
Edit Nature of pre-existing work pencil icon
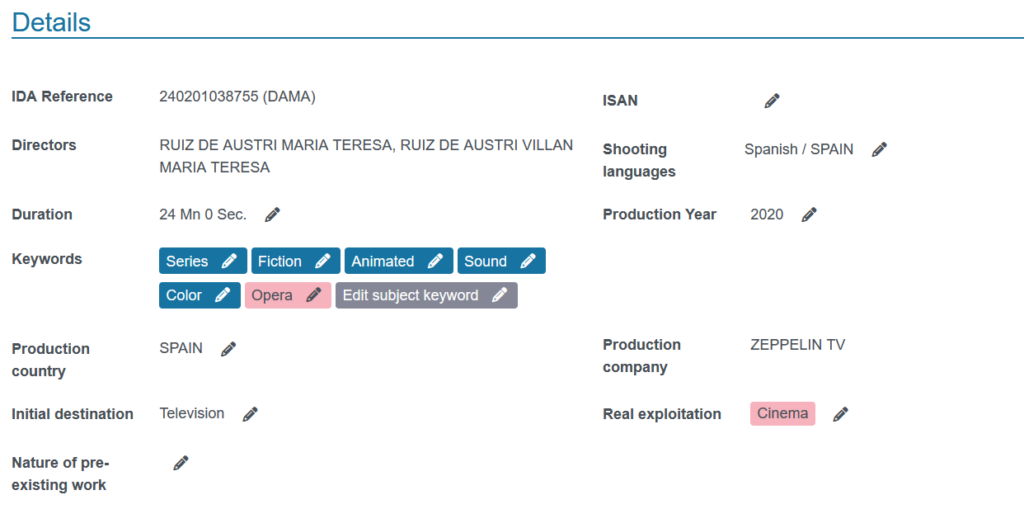tap(181, 463)
